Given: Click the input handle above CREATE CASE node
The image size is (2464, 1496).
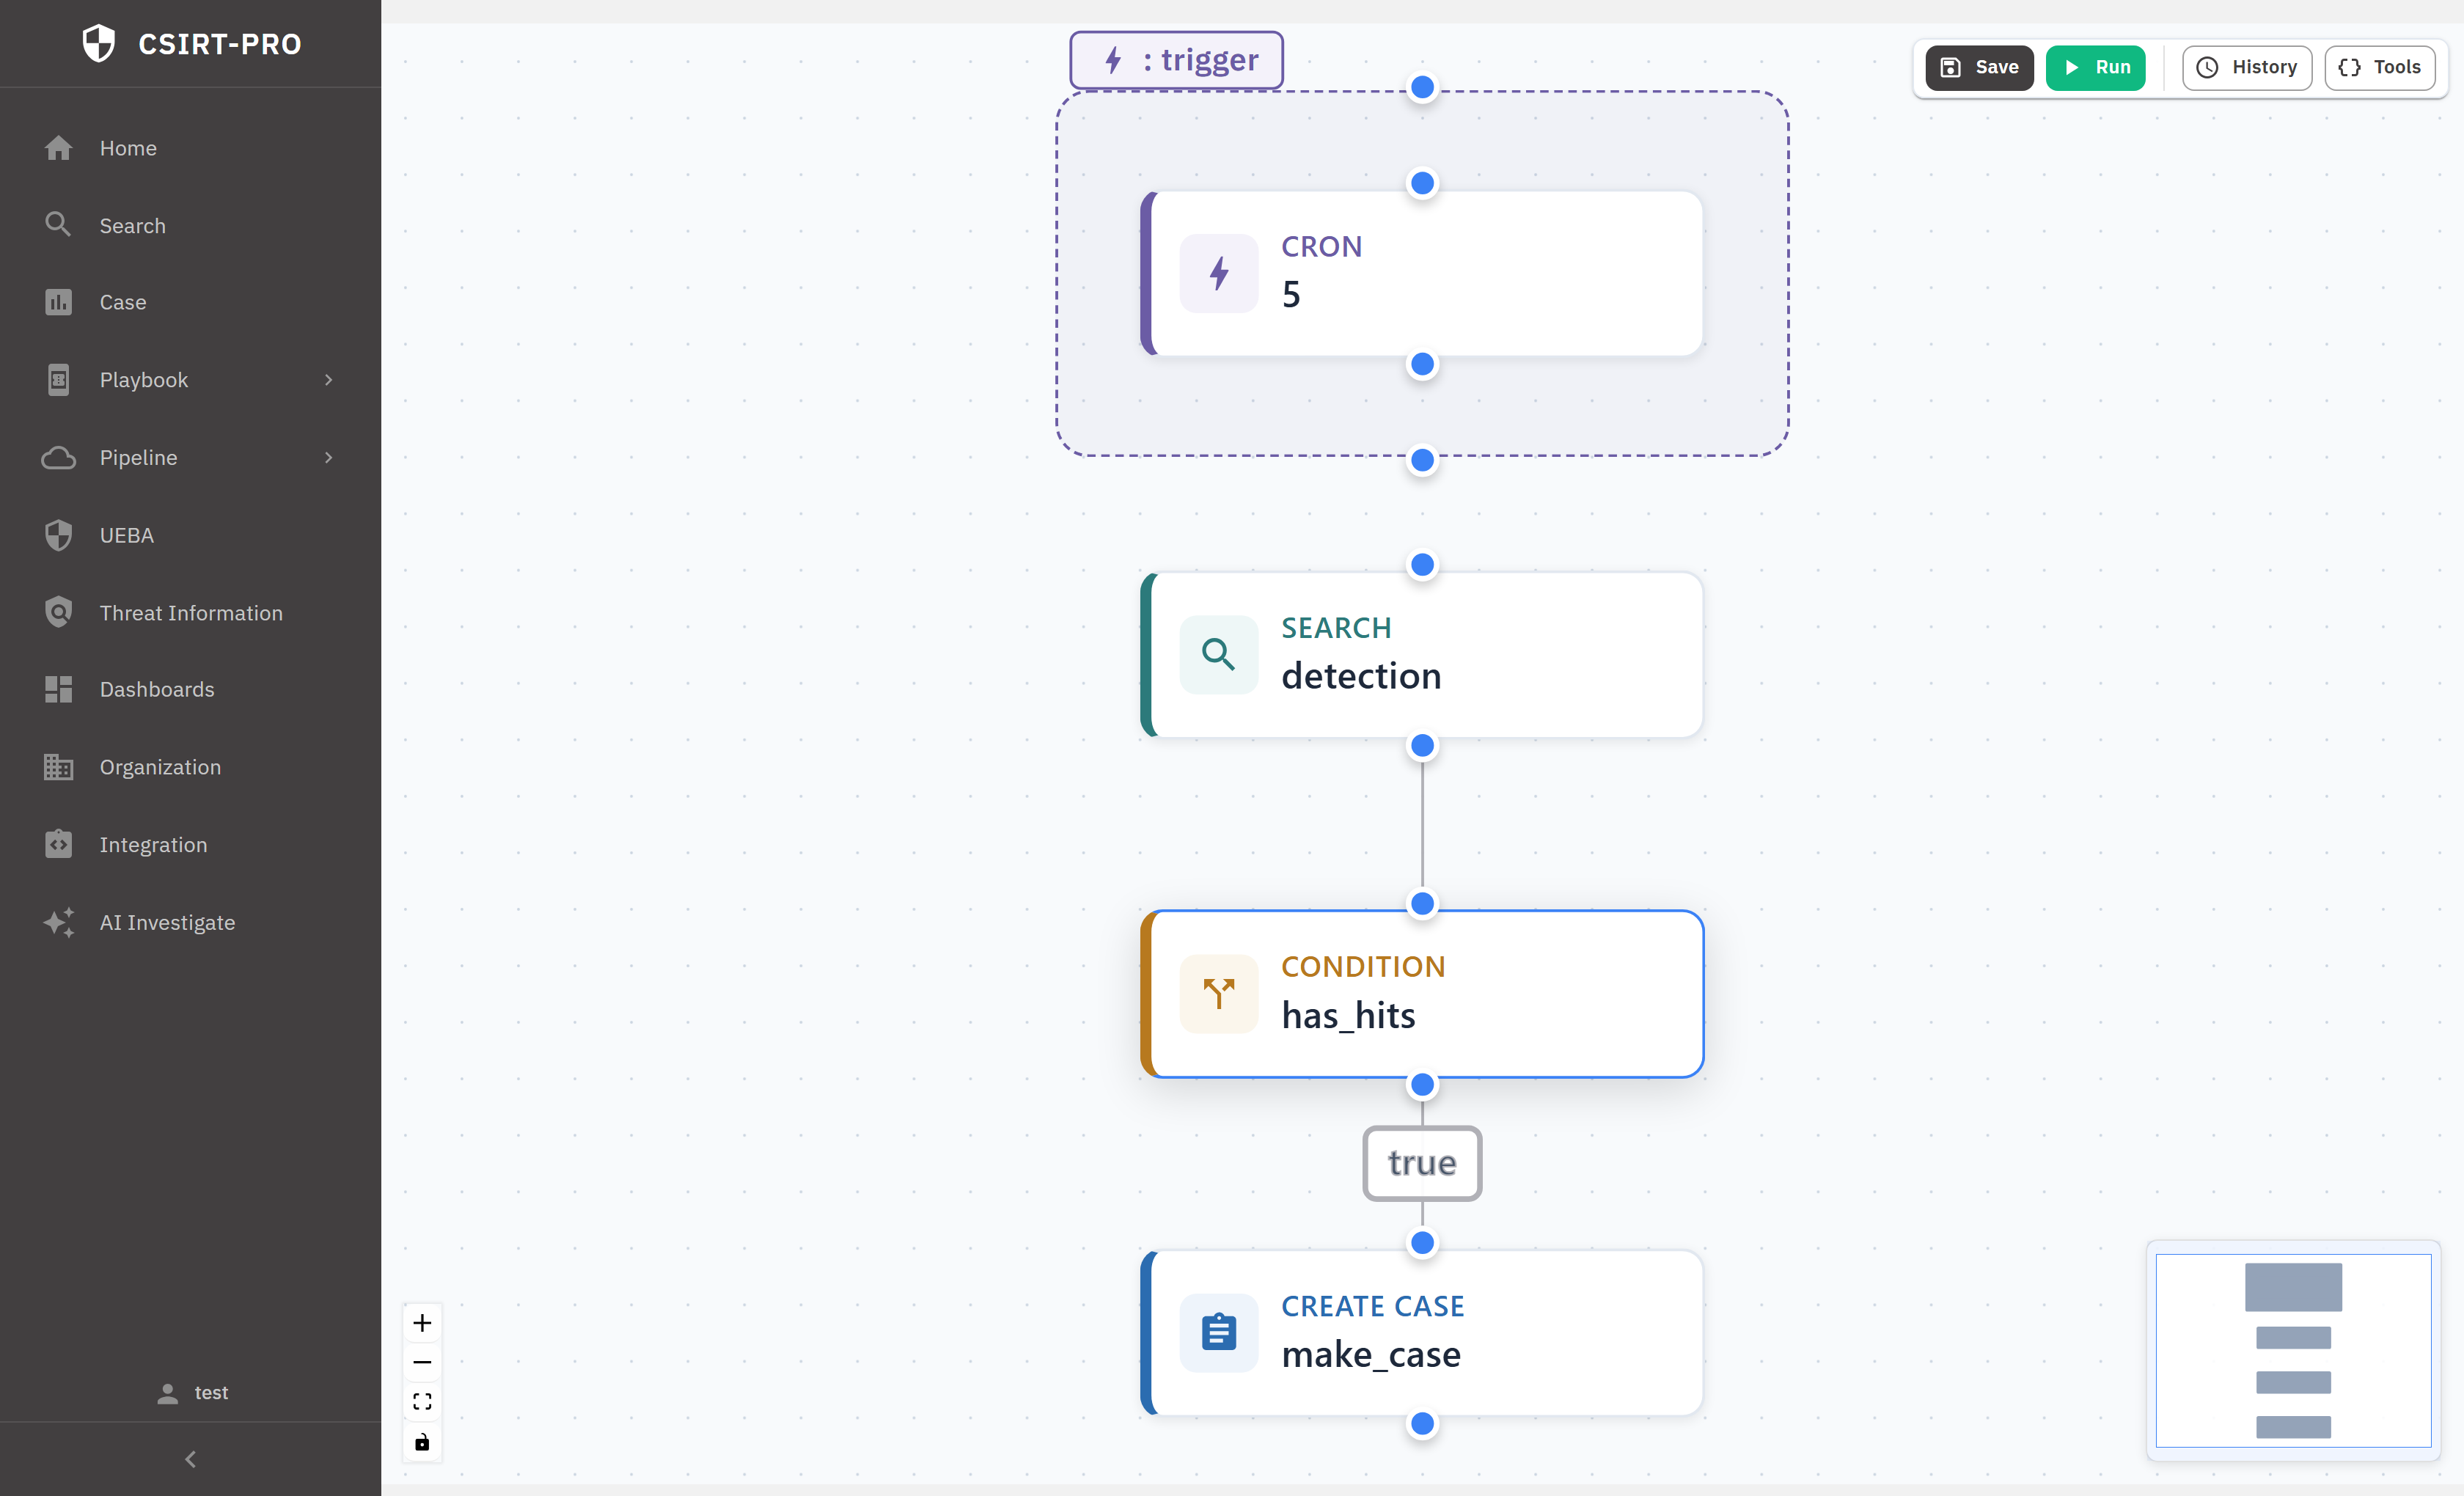Looking at the screenshot, I should point(1422,1243).
